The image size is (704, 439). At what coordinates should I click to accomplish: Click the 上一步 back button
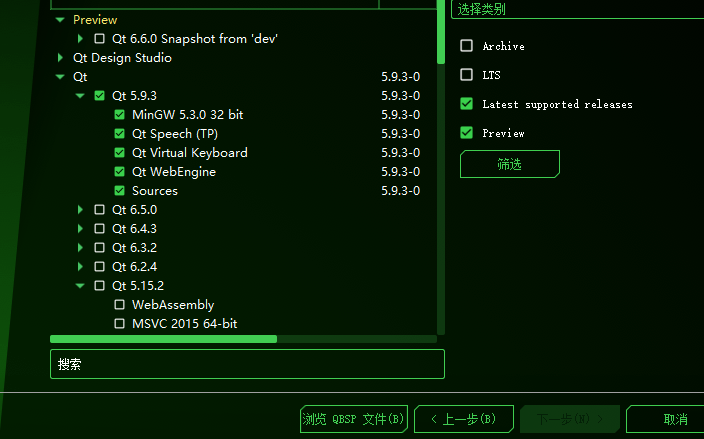point(463,419)
